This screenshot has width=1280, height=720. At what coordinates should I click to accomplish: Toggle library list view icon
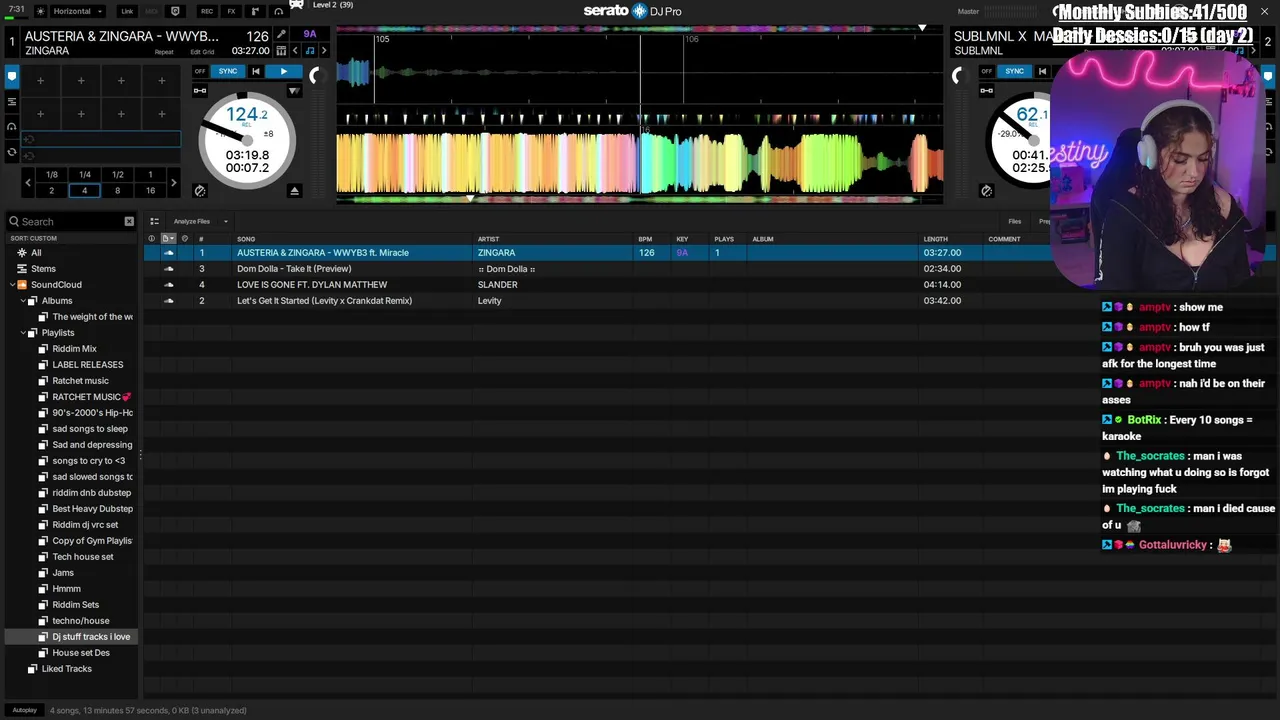coord(154,221)
